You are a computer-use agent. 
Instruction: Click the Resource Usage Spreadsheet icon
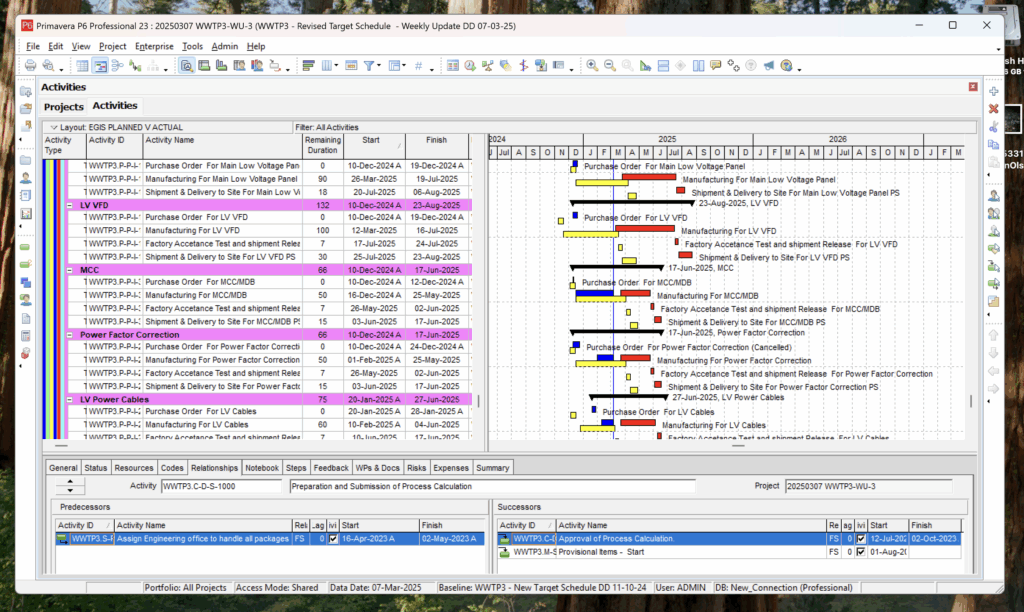click(x=239, y=65)
